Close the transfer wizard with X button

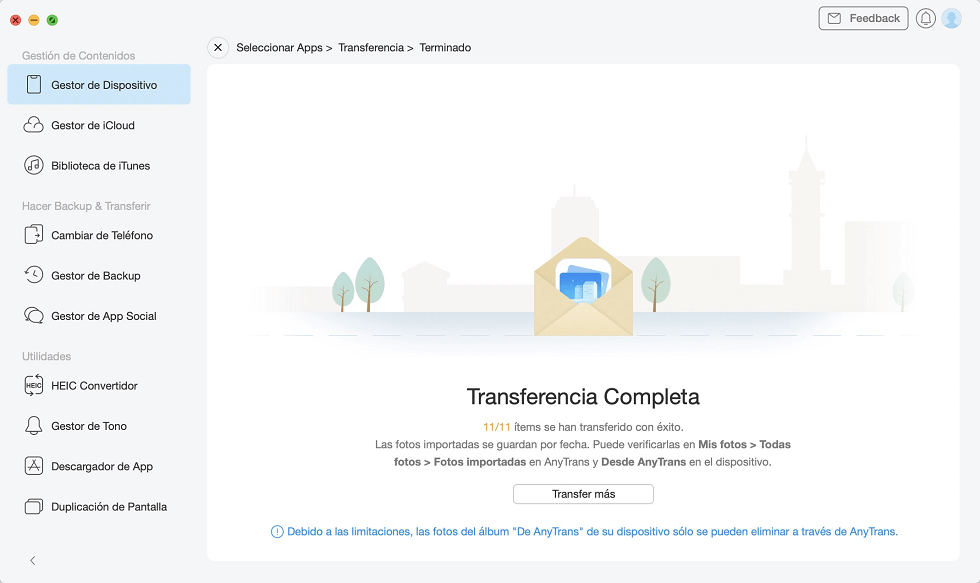click(x=218, y=47)
